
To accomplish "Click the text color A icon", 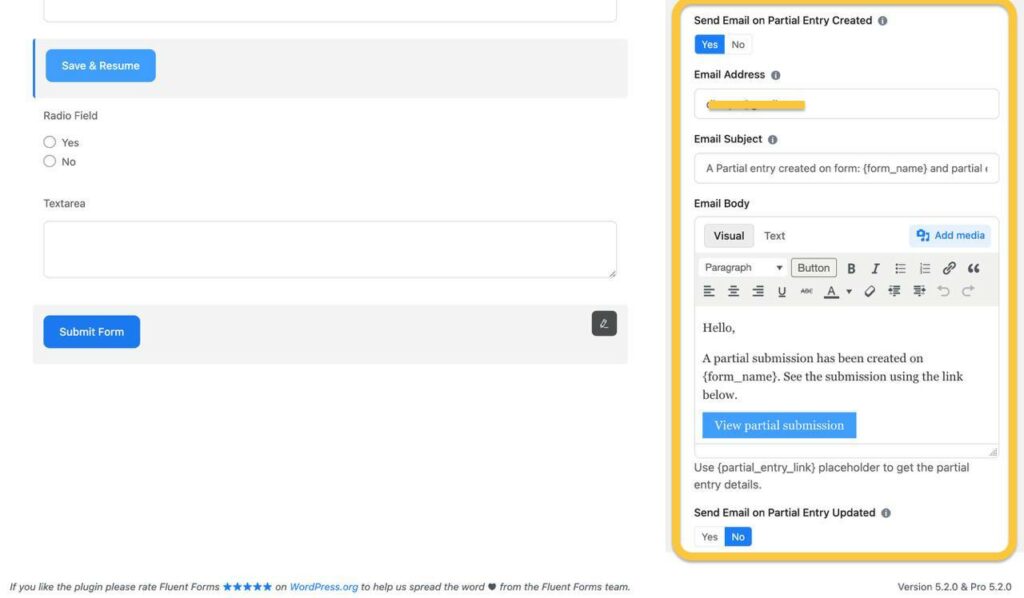I will pos(831,292).
